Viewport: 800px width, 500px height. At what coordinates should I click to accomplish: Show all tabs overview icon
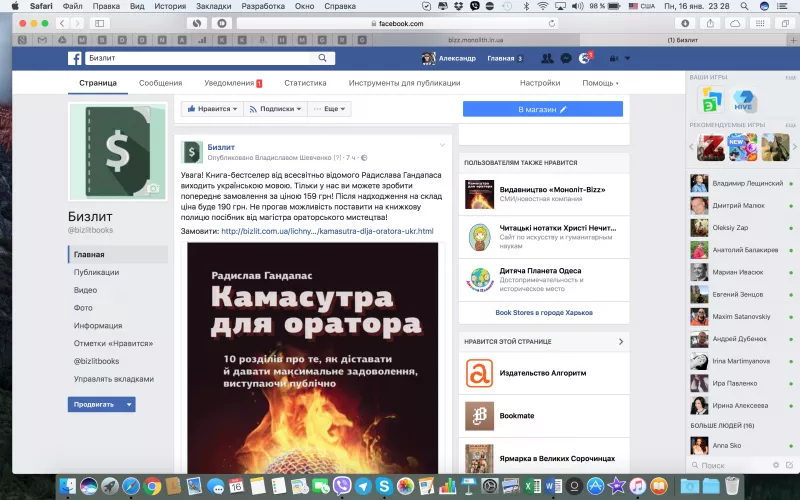[785, 23]
